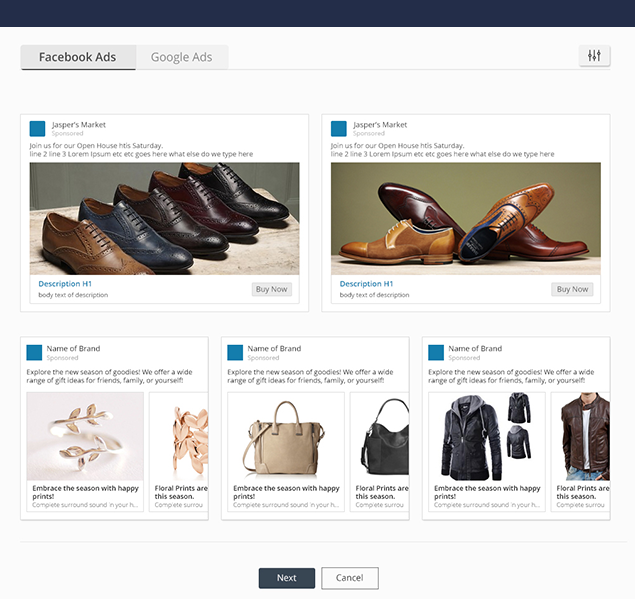Image resolution: width=635 pixels, height=599 pixels.
Task: Open the filter settings sliders icon
Action: point(594,55)
